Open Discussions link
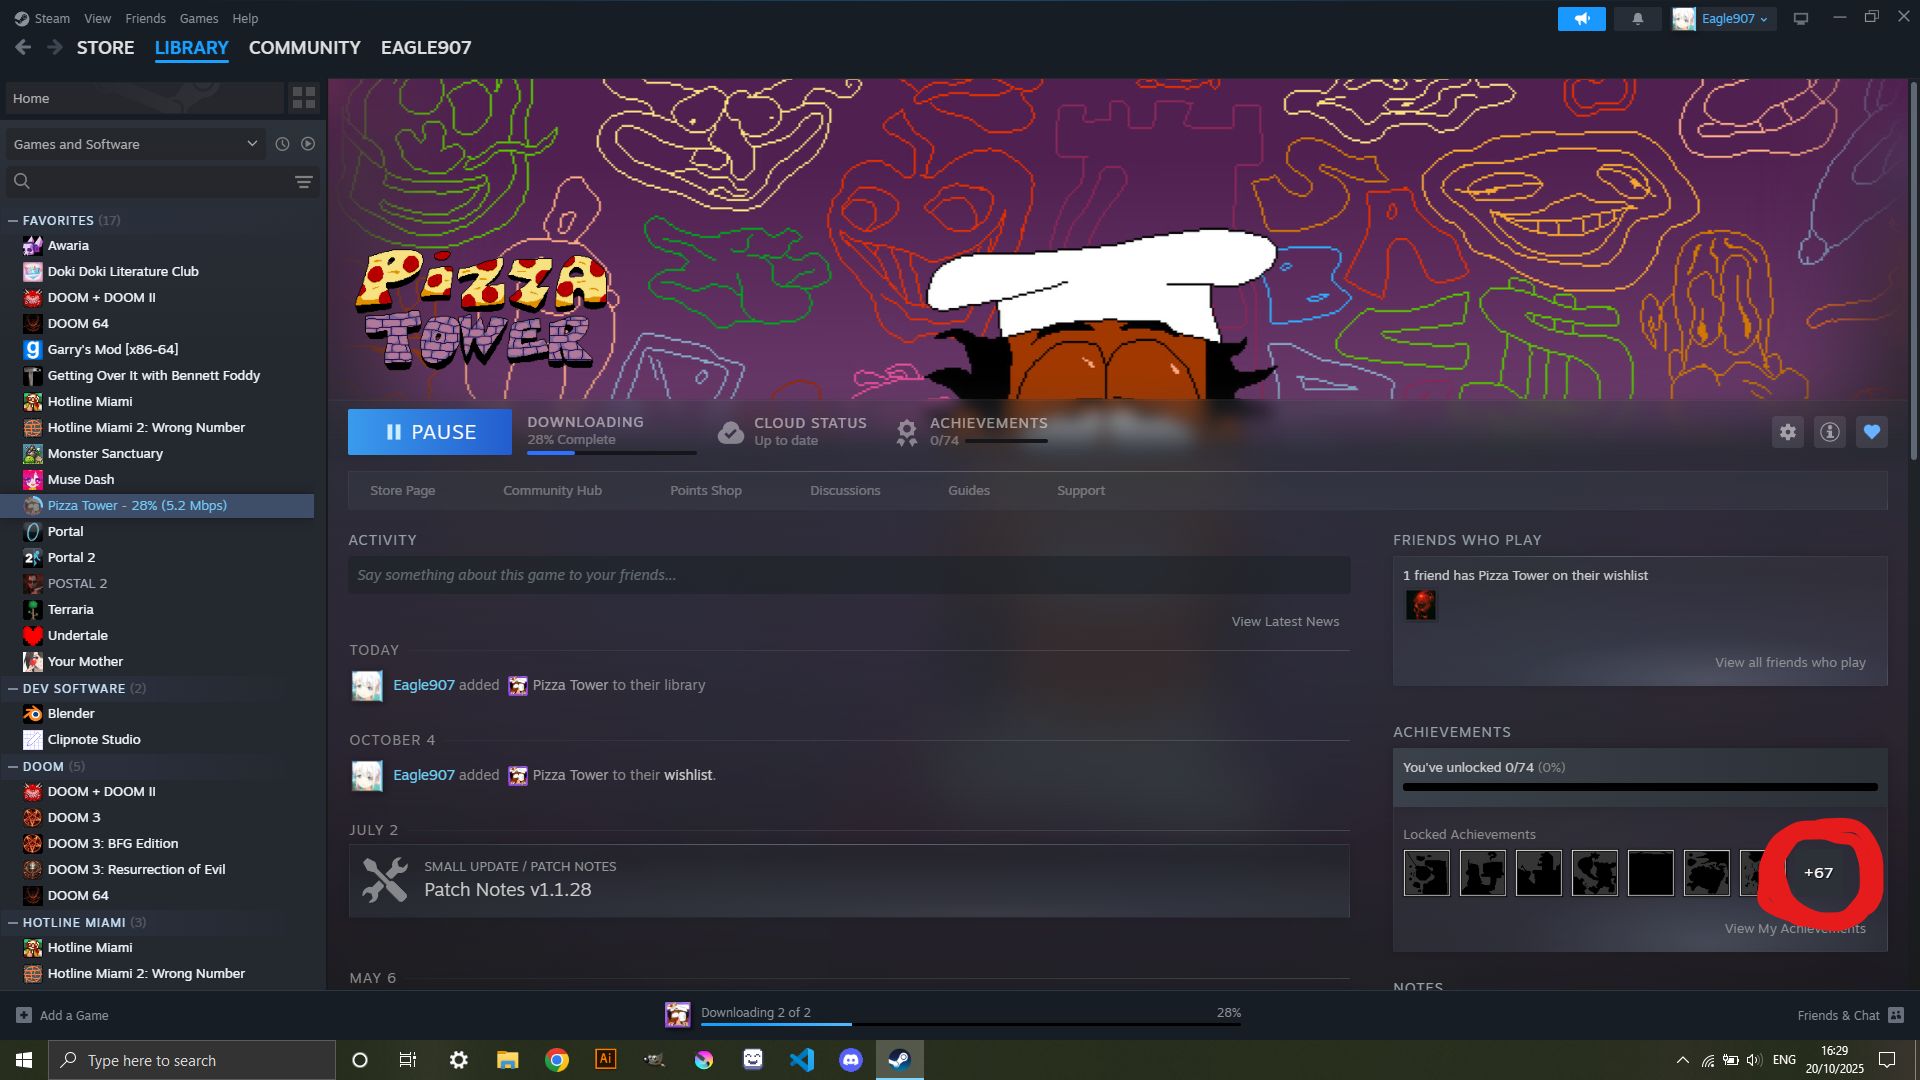 click(845, 490)
